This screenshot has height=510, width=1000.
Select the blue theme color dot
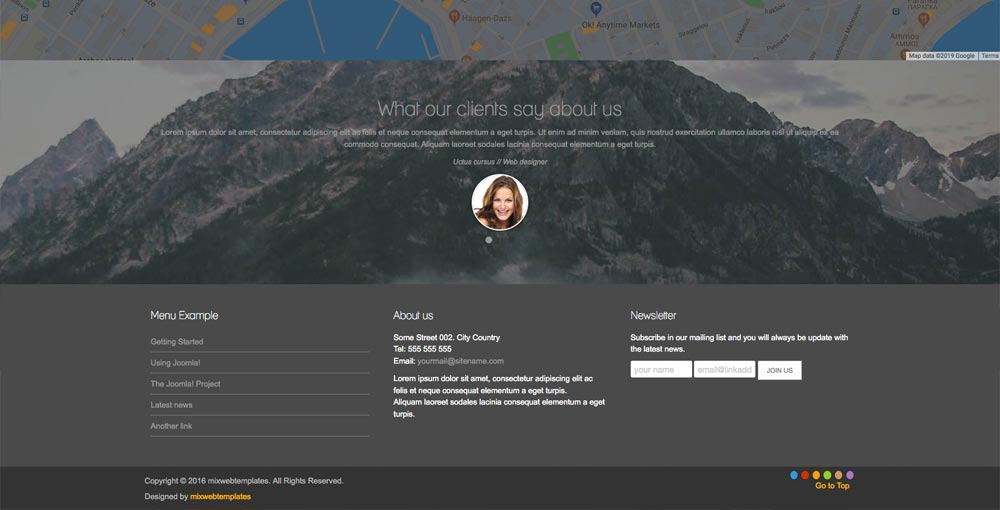coord(794,475)
